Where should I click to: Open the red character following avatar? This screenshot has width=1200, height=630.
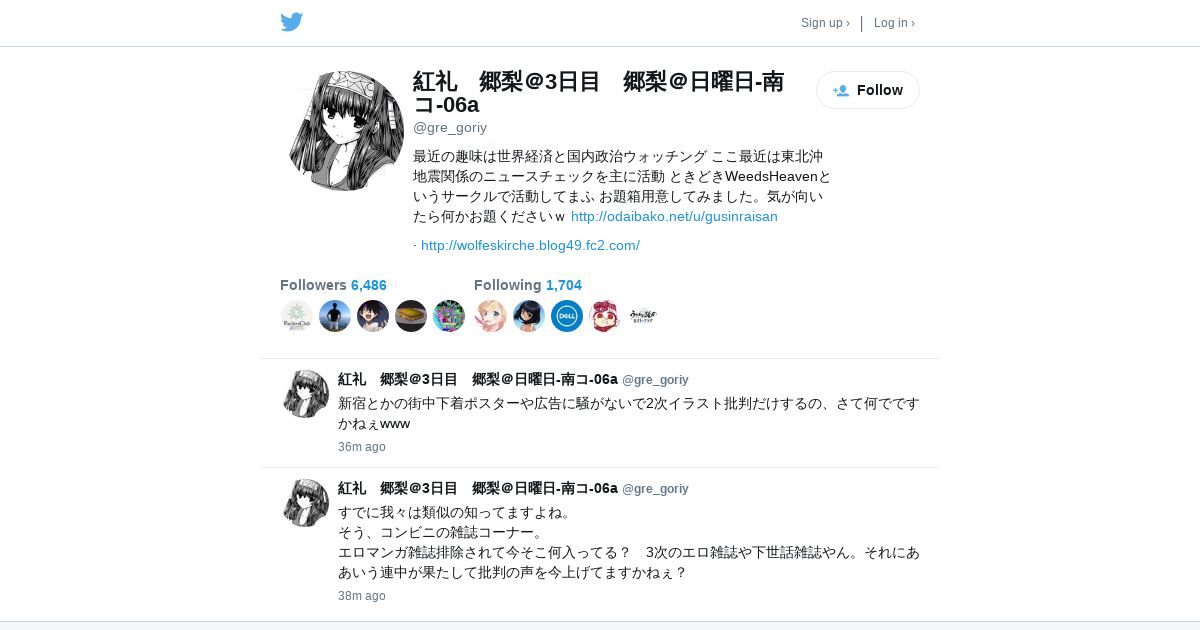[605, 316]
